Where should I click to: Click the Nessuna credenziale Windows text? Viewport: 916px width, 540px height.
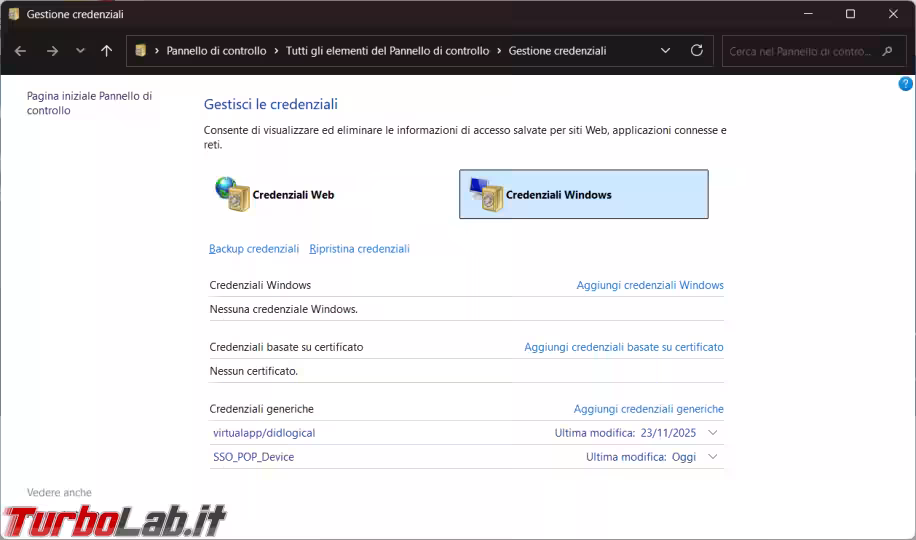point(283,309)
